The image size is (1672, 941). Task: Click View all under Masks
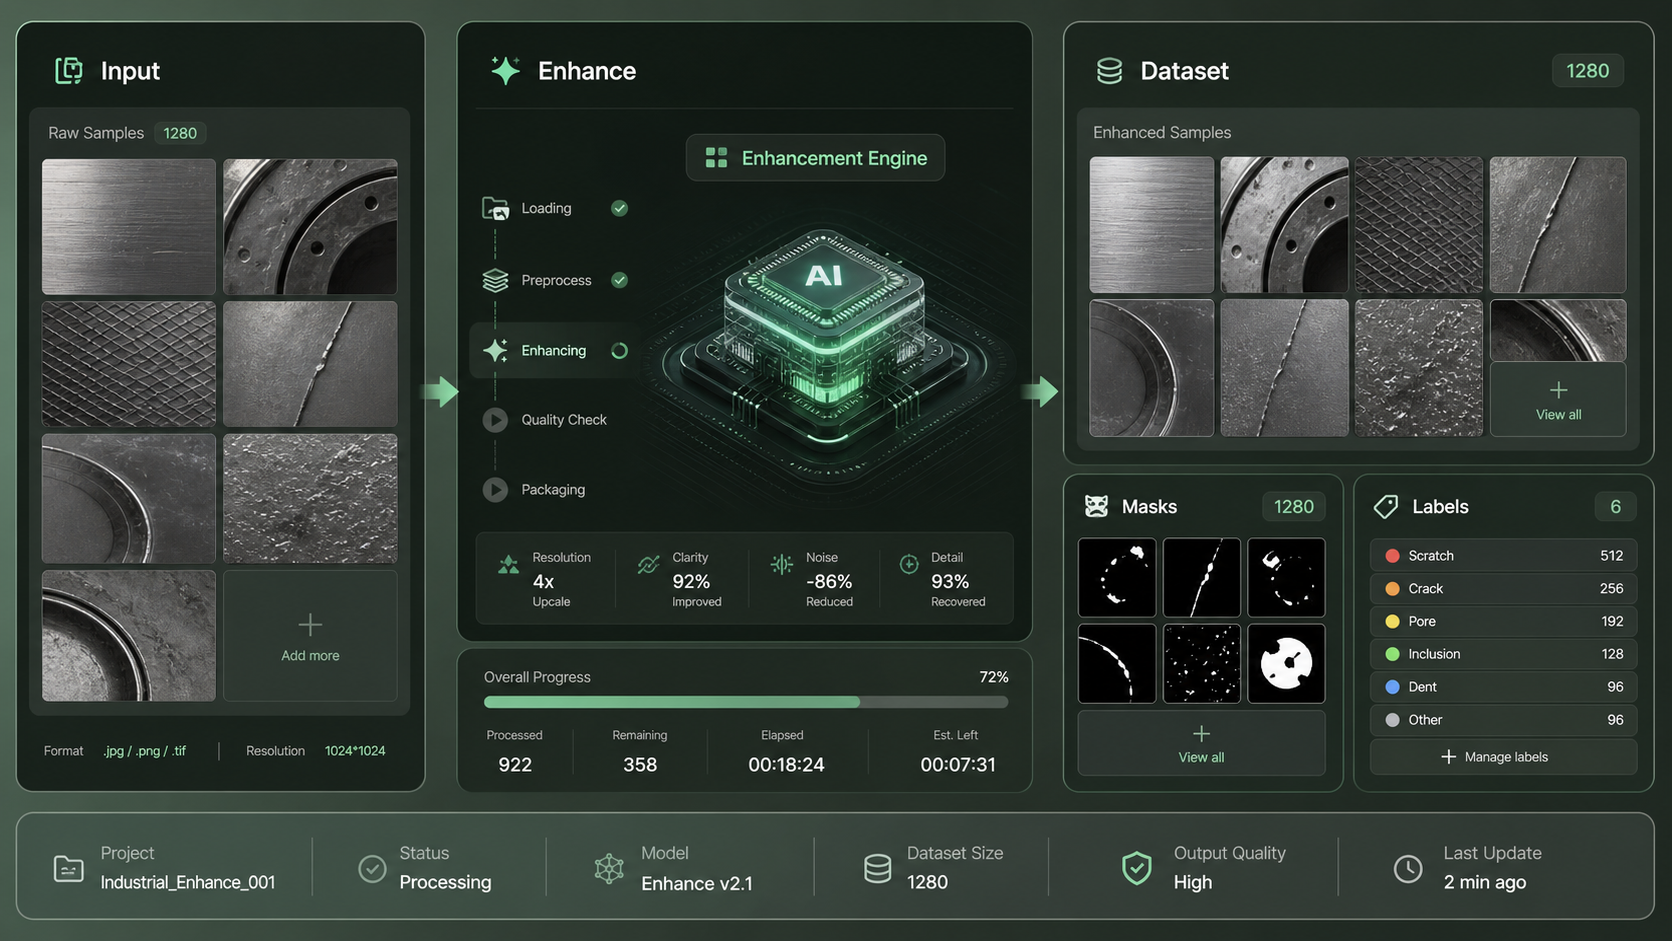[1201, 743]
